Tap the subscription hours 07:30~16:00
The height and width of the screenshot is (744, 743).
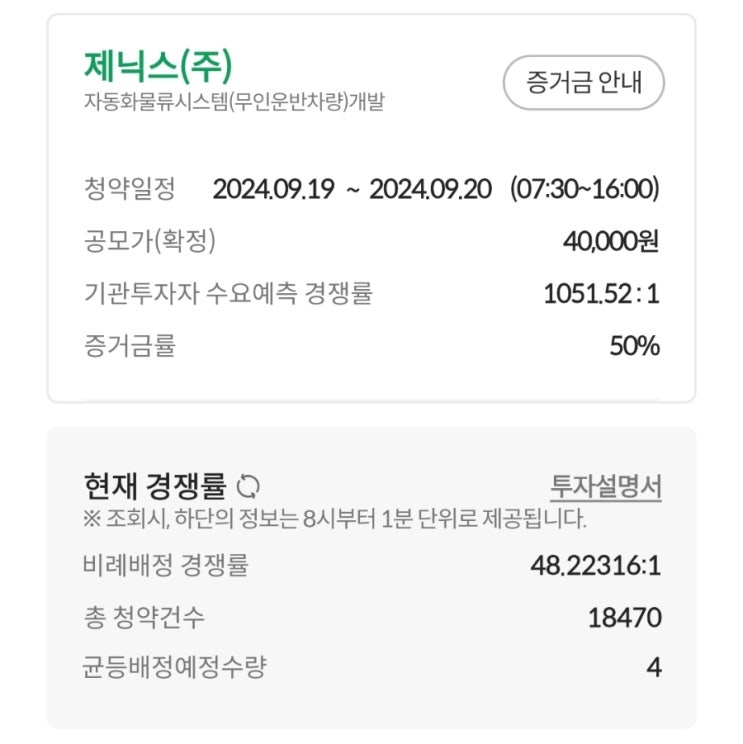tap(584, 188)
